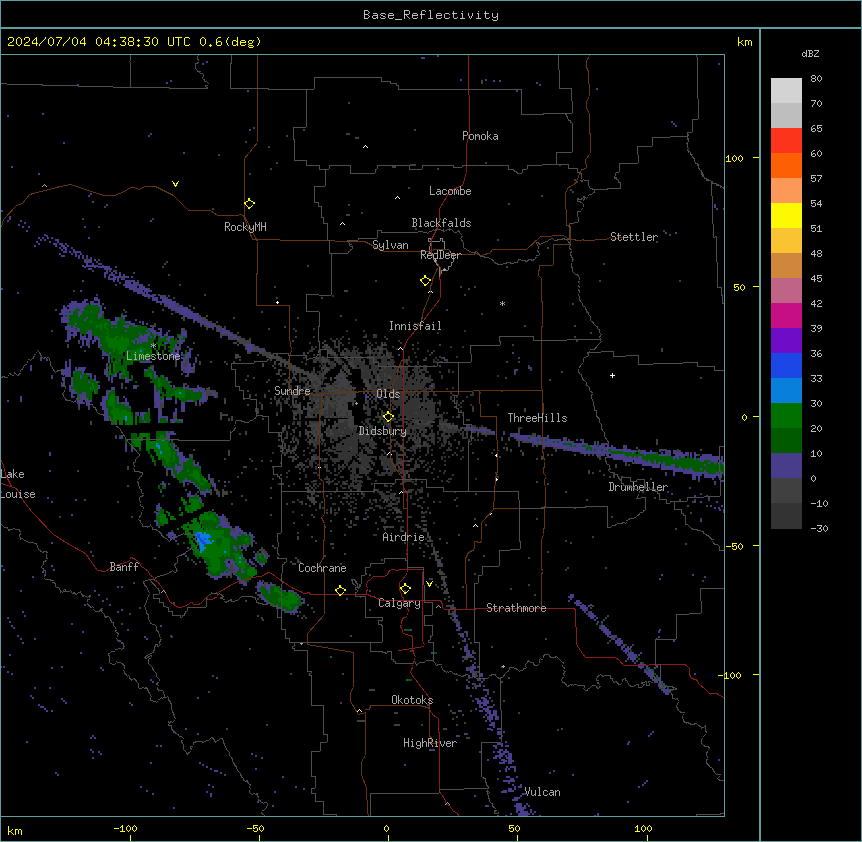Click the yellow diamond marker right of Cochrane
This screenshot has width=862, height=842.
pyautogui.click(x=340, y=590)
